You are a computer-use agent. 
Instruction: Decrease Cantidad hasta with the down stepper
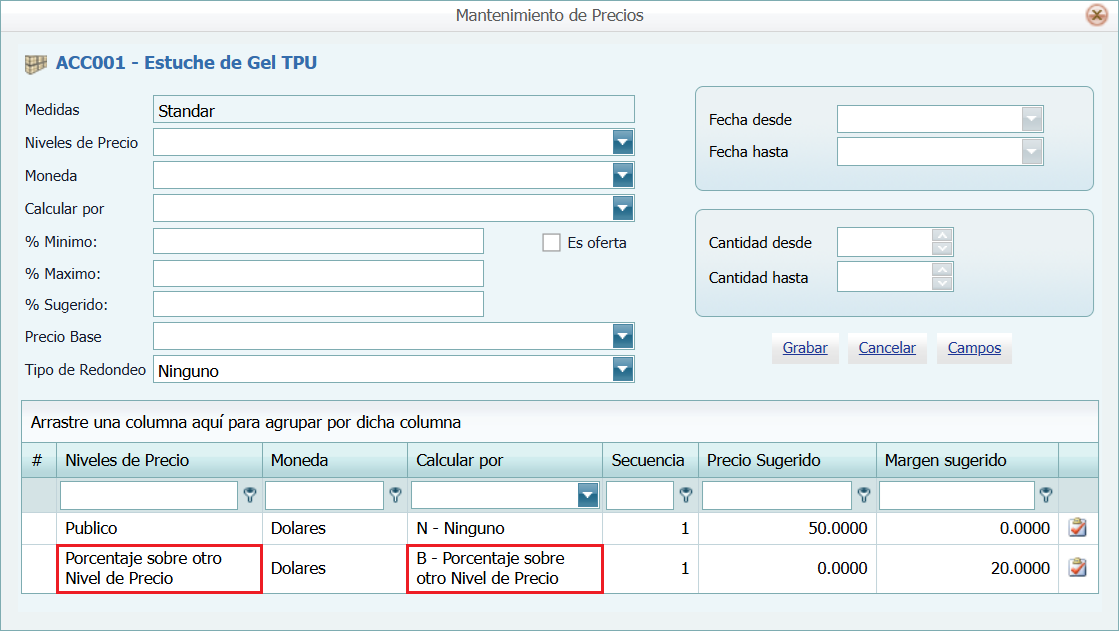tap(942, 282)
